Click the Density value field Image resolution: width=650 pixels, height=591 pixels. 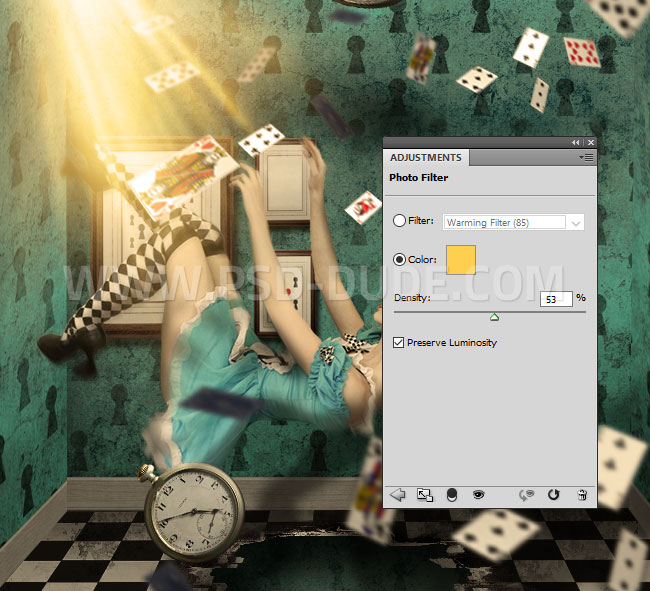556,299
